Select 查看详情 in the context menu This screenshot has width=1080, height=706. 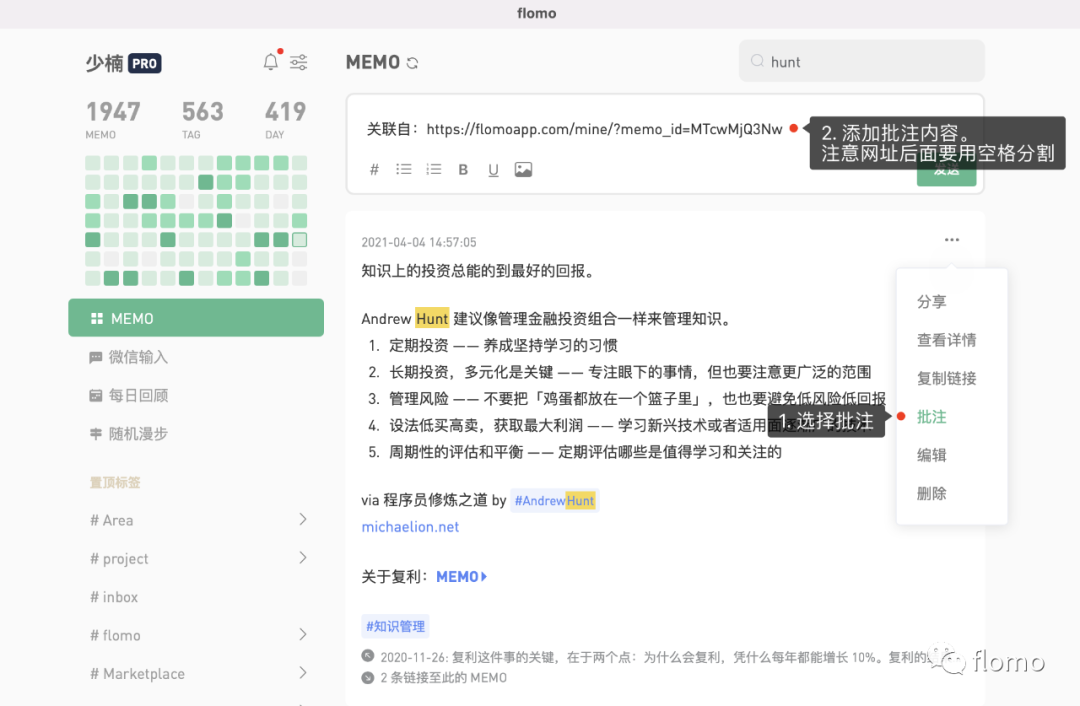pos(946,340)
